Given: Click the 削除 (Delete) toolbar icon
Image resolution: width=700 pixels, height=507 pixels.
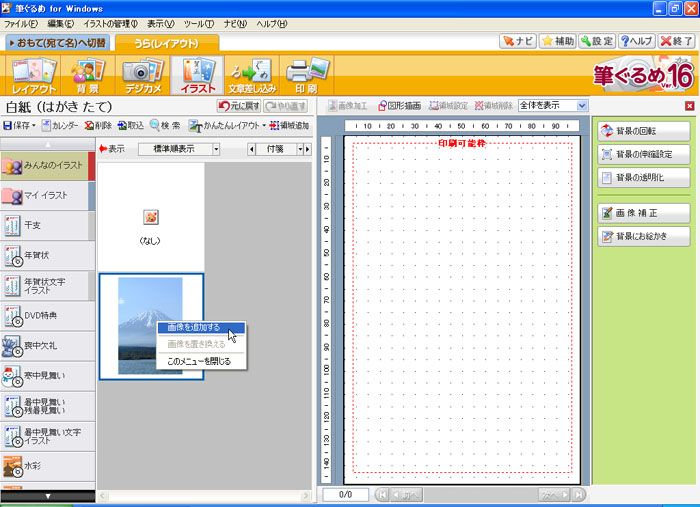Looking at the screenshot, I should (97, 126).
